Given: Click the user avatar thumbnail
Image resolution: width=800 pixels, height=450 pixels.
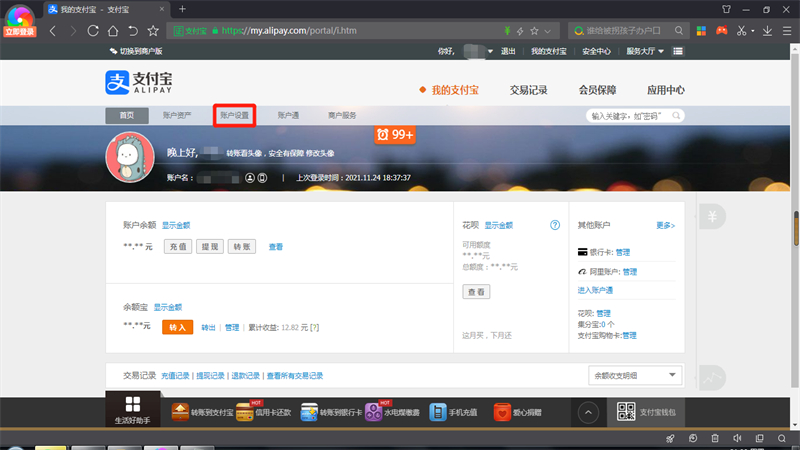Looking at the screenshot, I should [130, 157].
